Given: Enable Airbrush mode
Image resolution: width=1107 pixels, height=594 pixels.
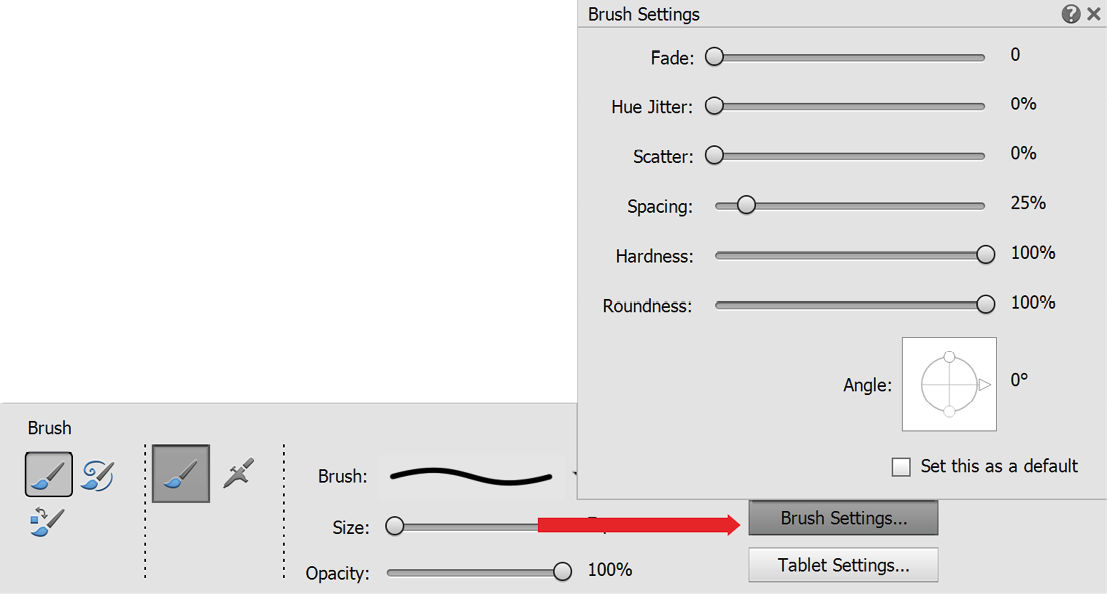Looking at the screenshot, I should 239,473.
